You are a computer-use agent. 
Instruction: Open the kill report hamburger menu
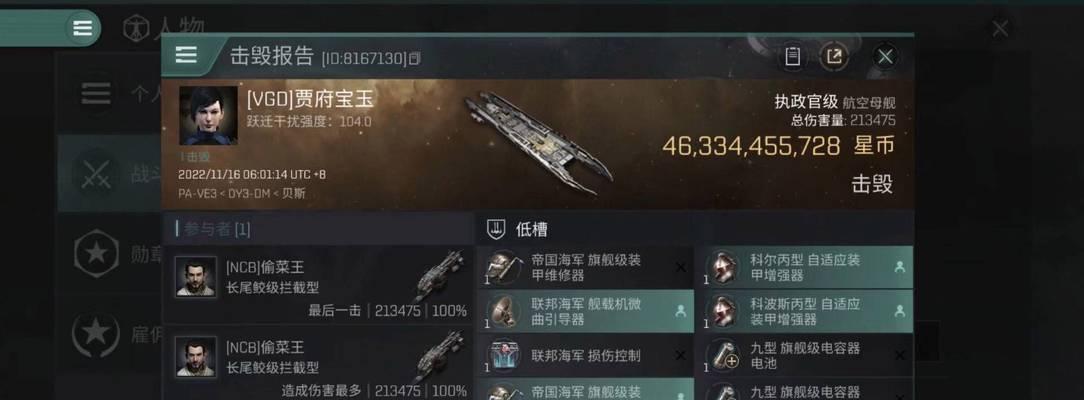pos(186,55)
